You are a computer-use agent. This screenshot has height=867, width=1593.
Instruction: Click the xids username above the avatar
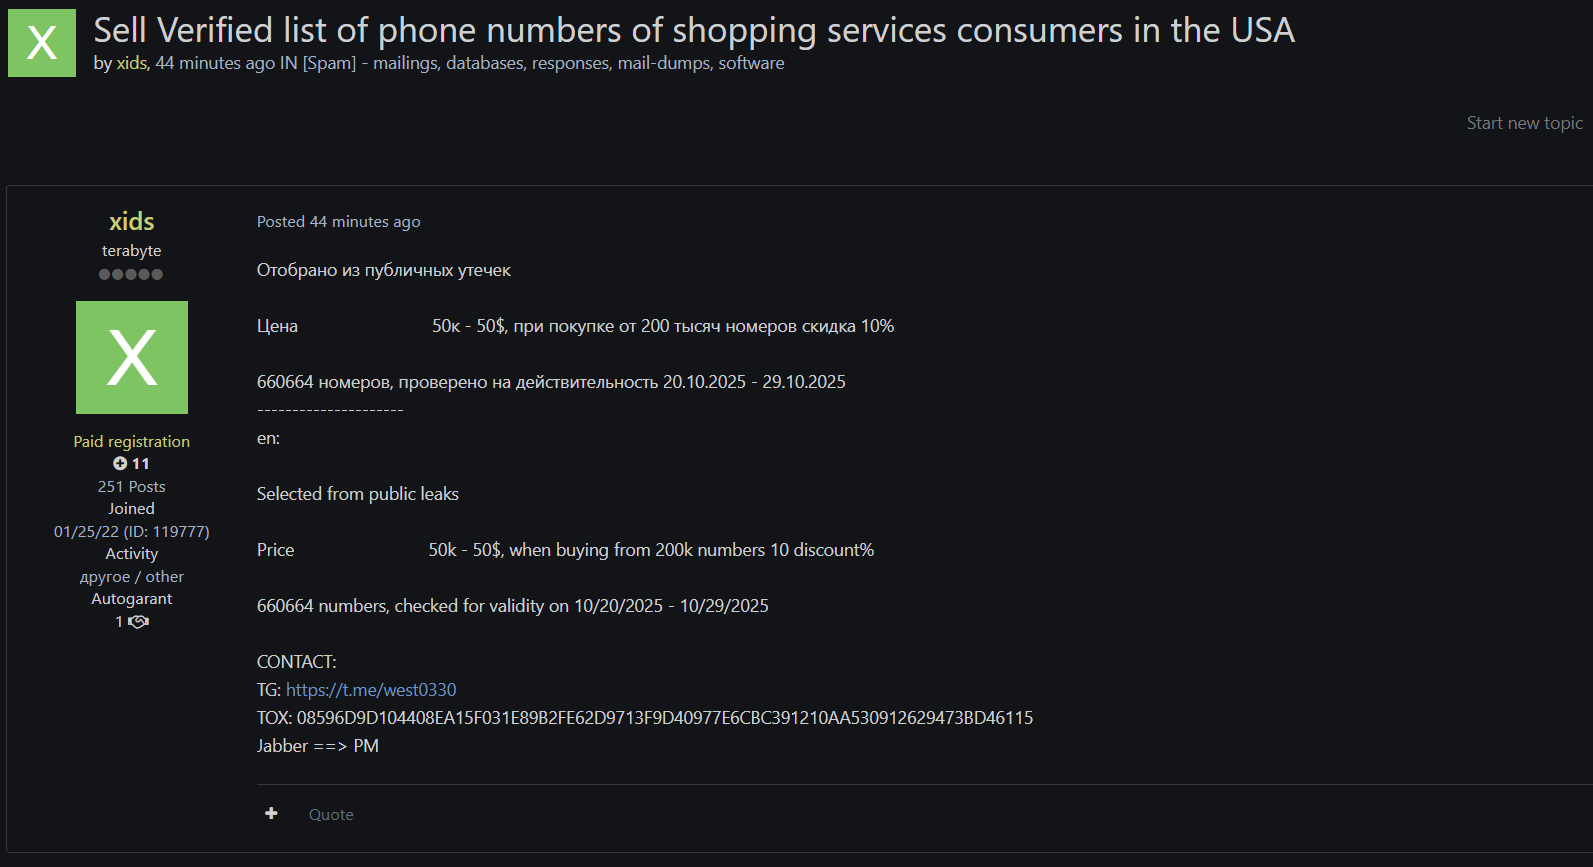pyautogui.click(x=132, y=221)
